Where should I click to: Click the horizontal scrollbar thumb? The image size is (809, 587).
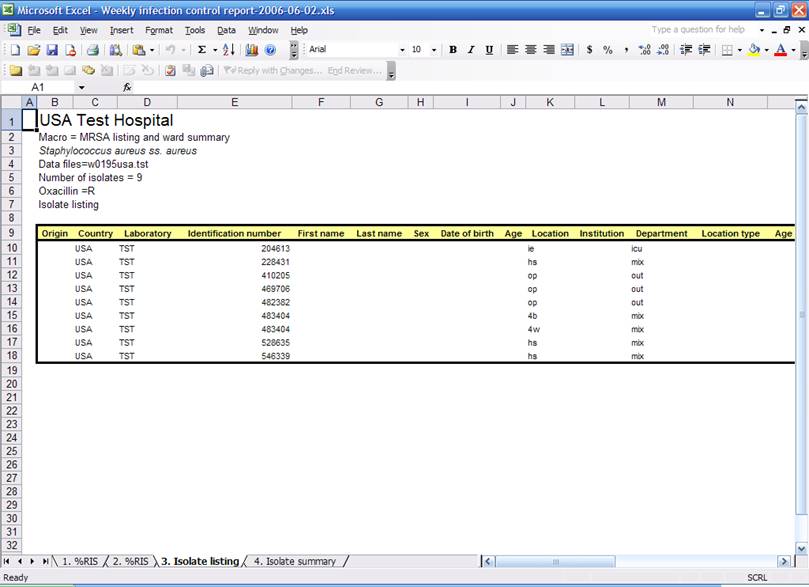pos(555,561)
